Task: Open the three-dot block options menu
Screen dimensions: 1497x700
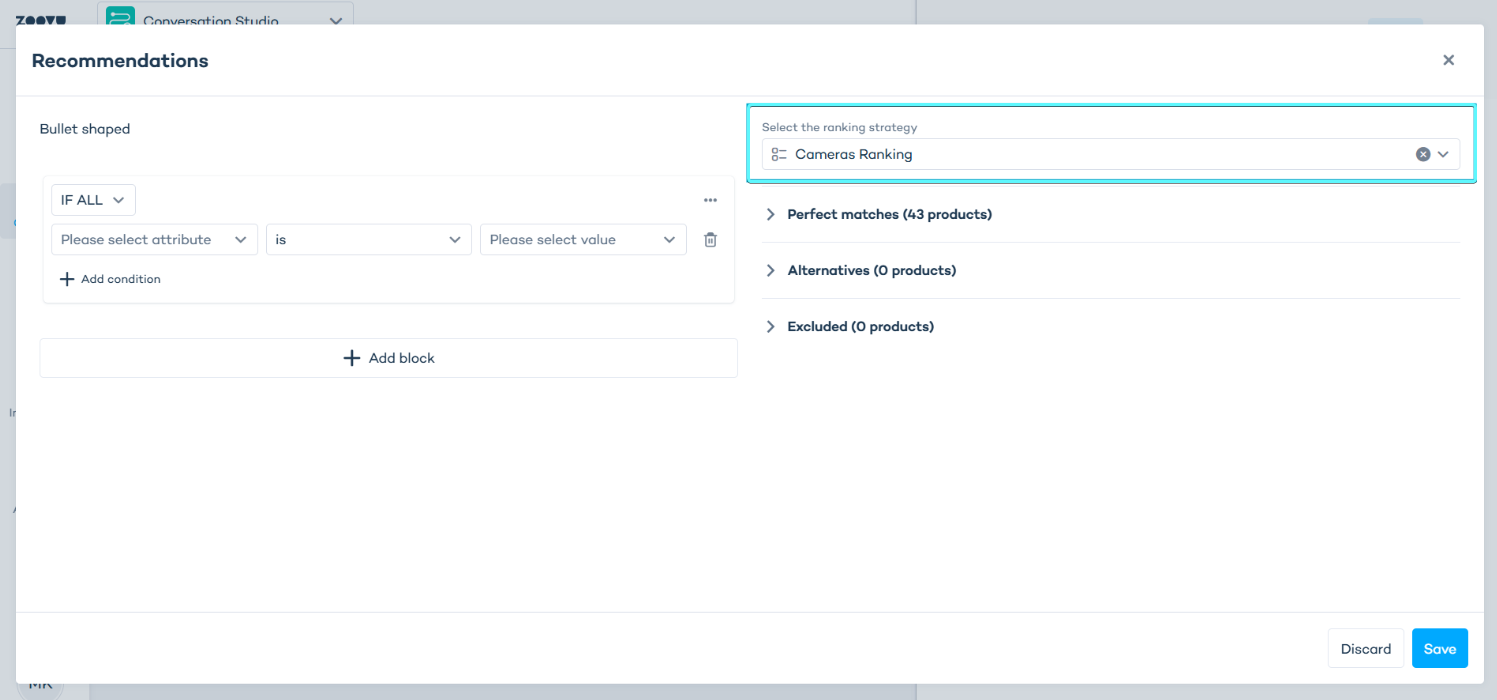Action: pos(710,200)
